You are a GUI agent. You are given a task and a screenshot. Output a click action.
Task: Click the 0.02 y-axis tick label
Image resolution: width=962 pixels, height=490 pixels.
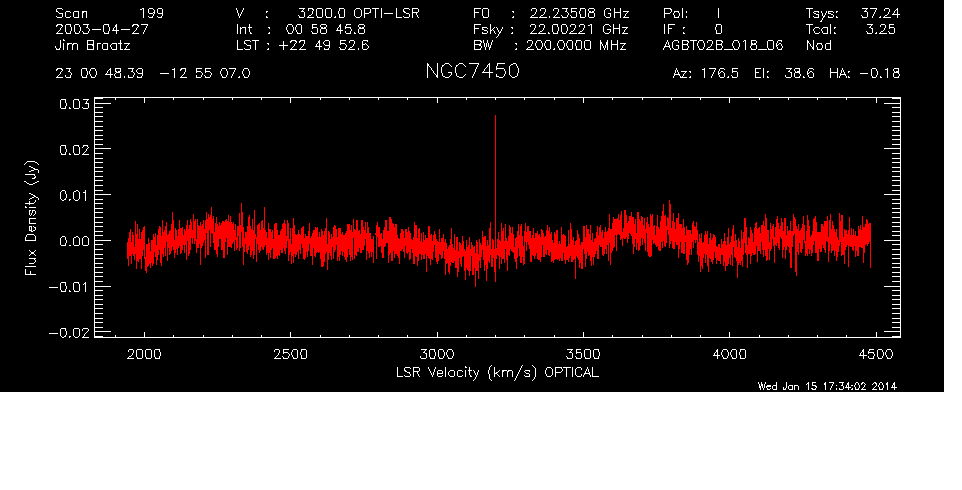click(x=74, y=150)
